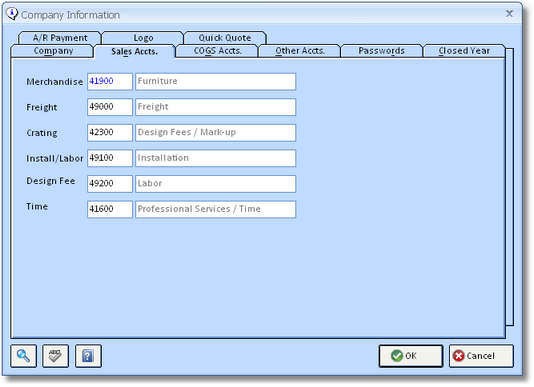Show the Closed Year tab
This screenshot has height=387, width=534.
point(464,51)
